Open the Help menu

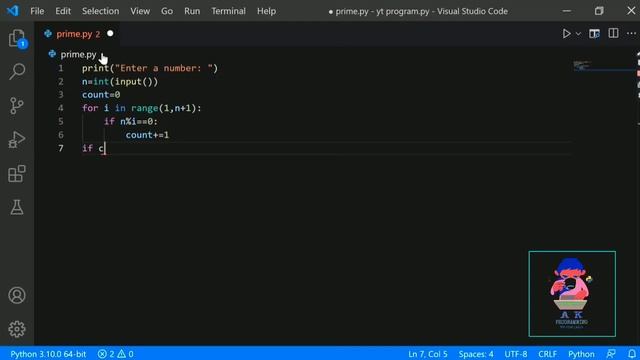coord(266,11)
